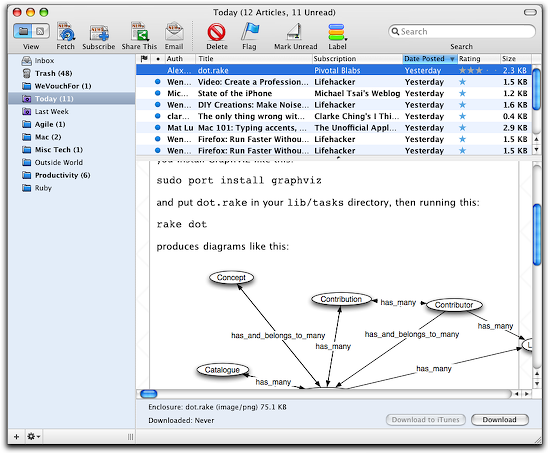550x454 pixels.
Task: Open the Misc Tech (1) folder
Action: pyautogui.click(x=72, y=150)
